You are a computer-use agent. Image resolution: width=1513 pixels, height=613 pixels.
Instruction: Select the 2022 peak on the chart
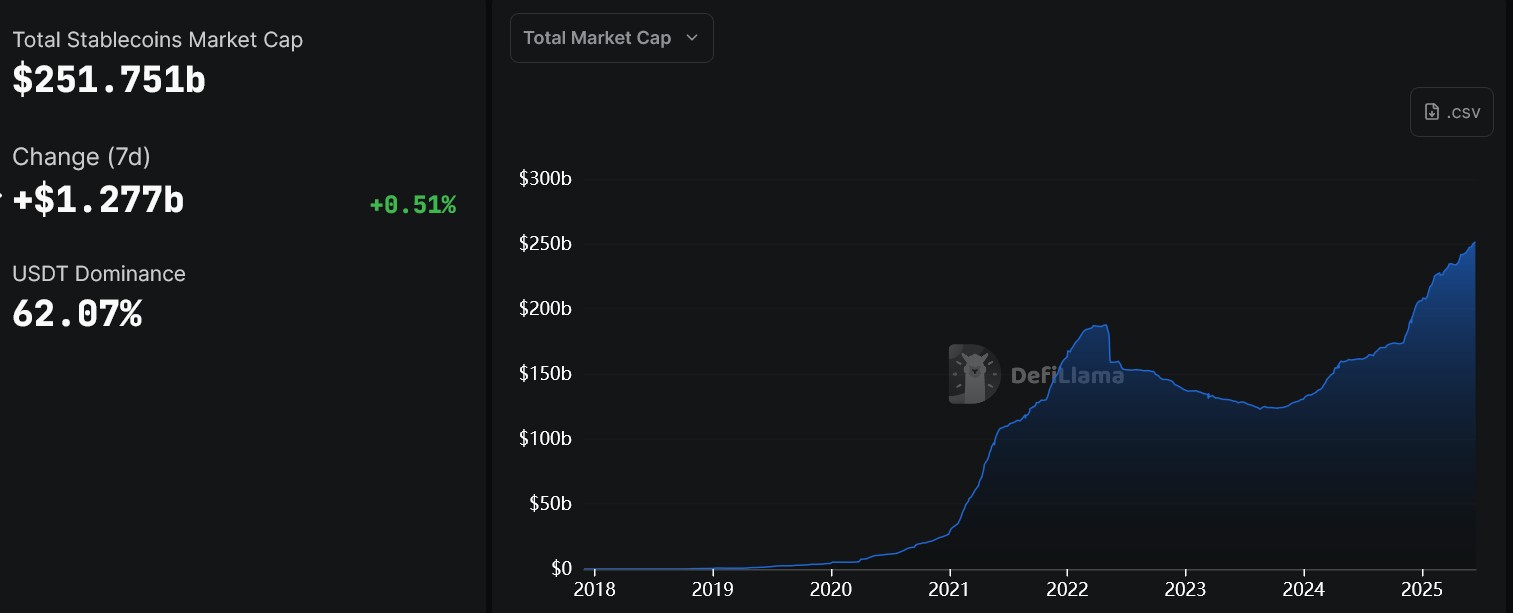(x=1097, y=327)
